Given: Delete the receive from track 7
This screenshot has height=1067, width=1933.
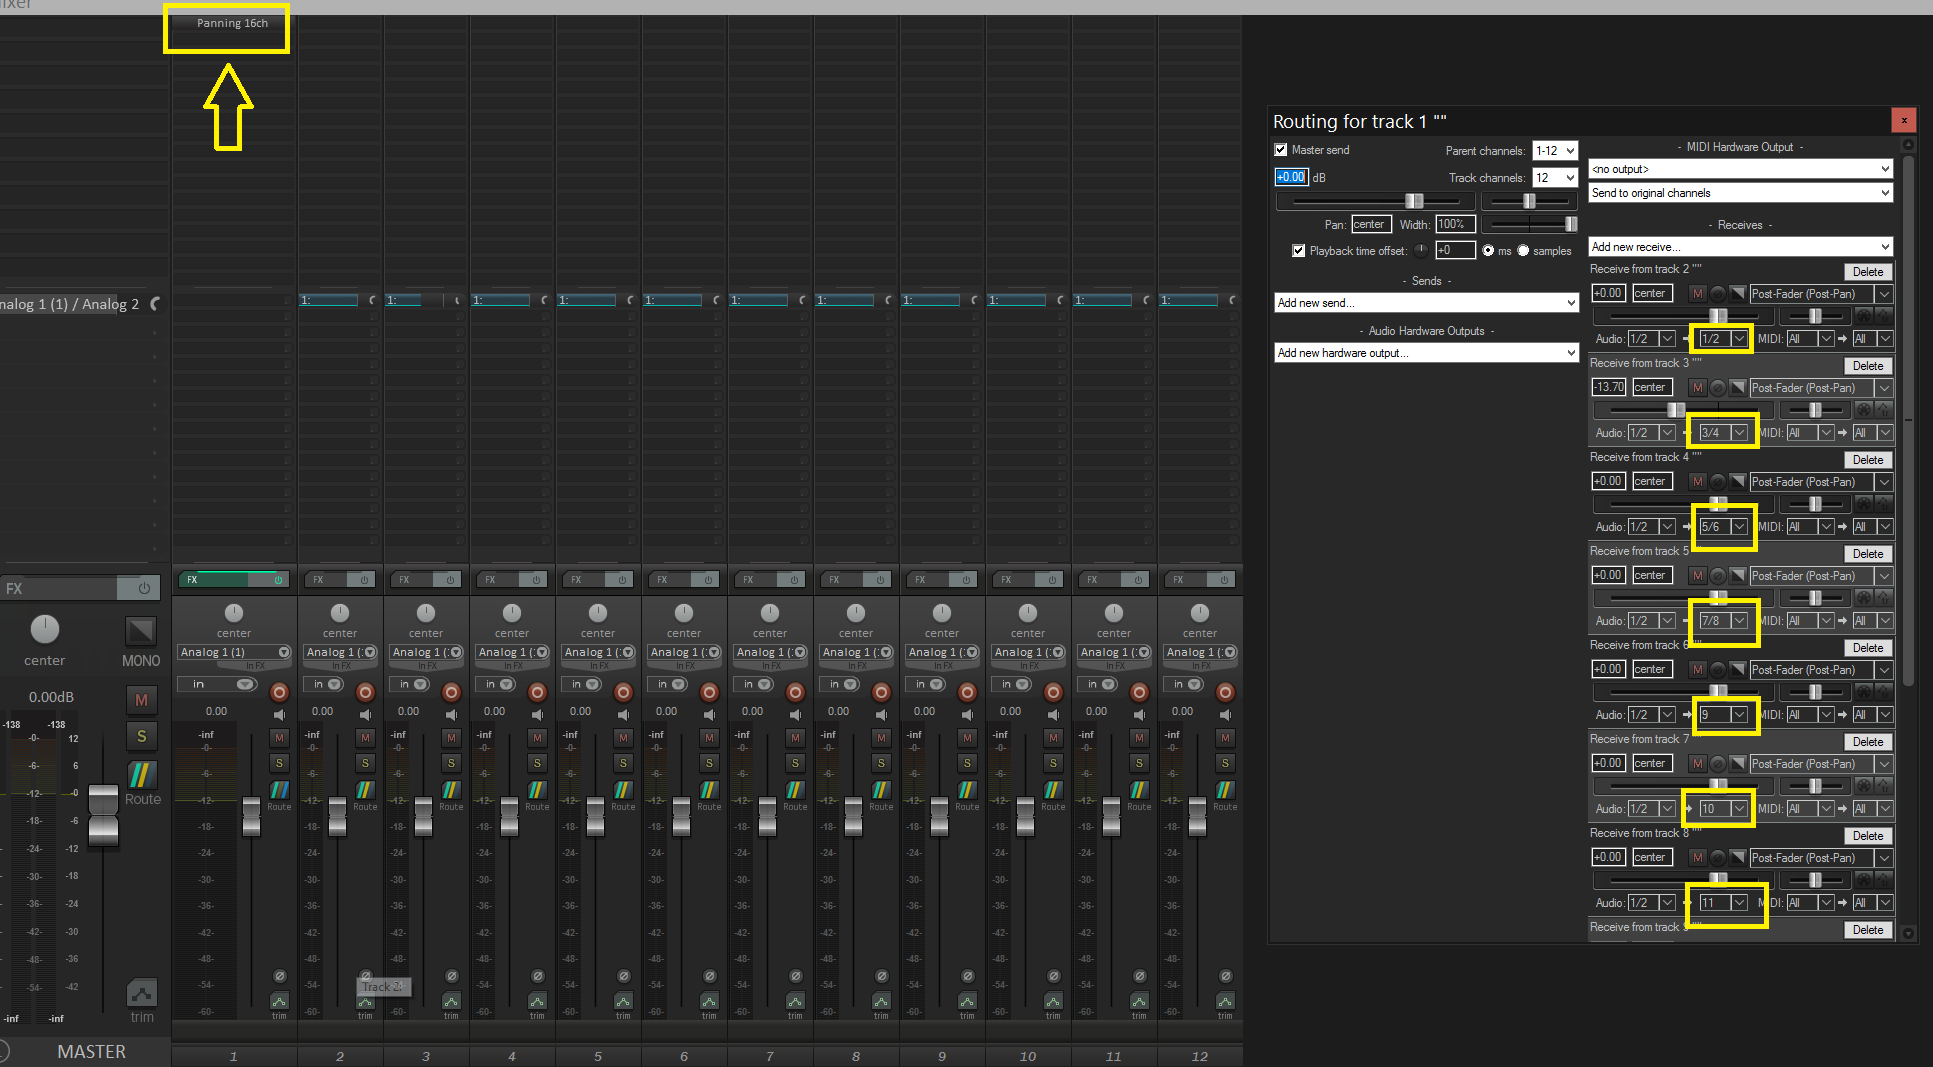Looking at the screenshot, I should point(1867,742).
